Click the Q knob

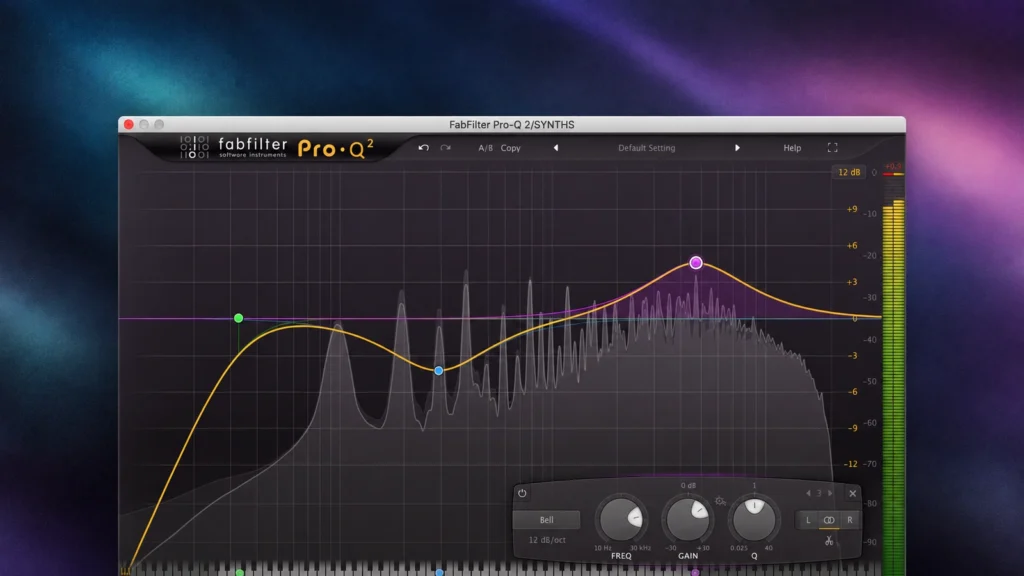tap(754, 519)
